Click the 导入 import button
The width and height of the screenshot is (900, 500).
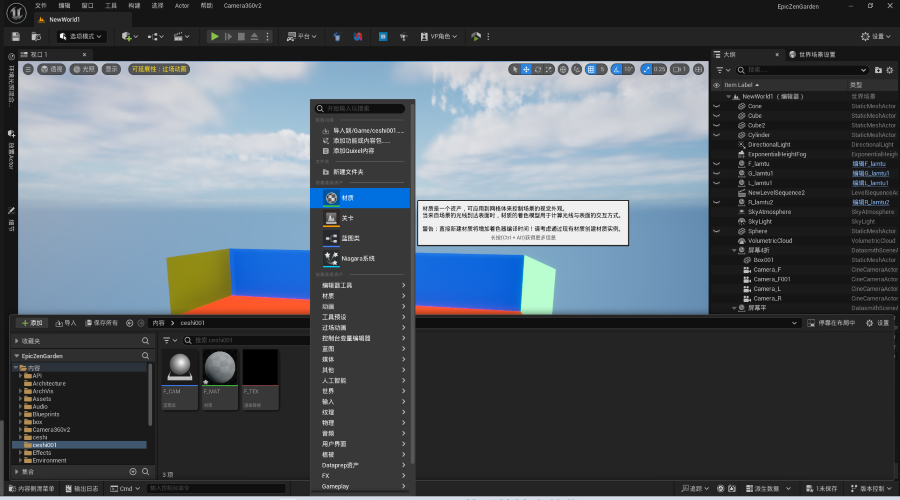click(65, 323)
